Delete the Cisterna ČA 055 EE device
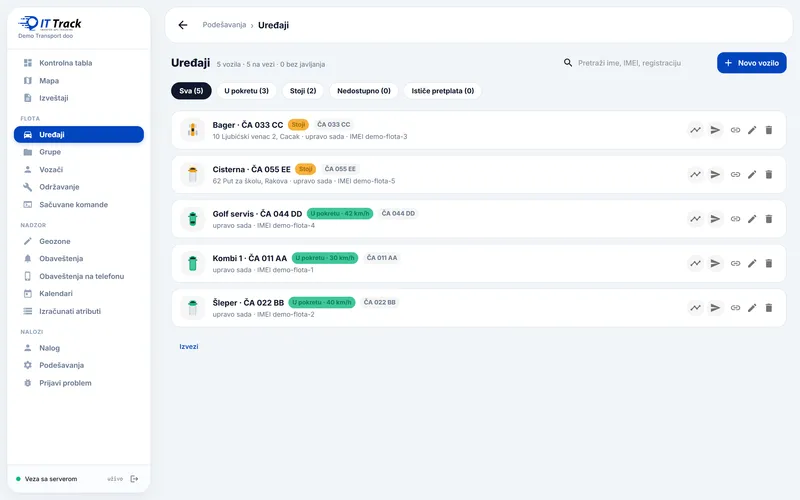Image resolution: width=800 pixels, height=500 pixels. 769,174
